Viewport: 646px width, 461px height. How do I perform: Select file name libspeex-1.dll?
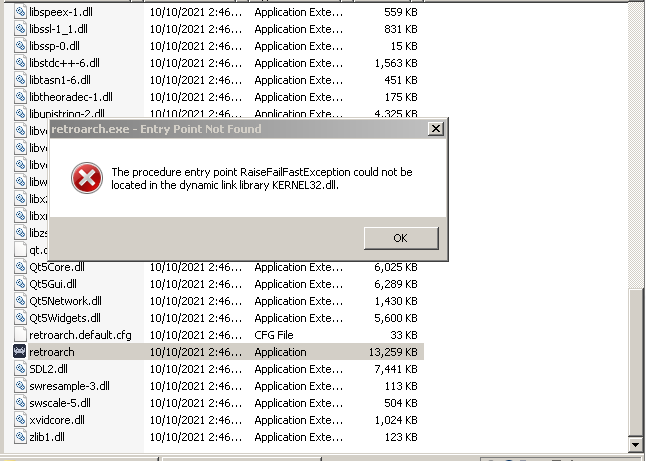coord(61,12)
